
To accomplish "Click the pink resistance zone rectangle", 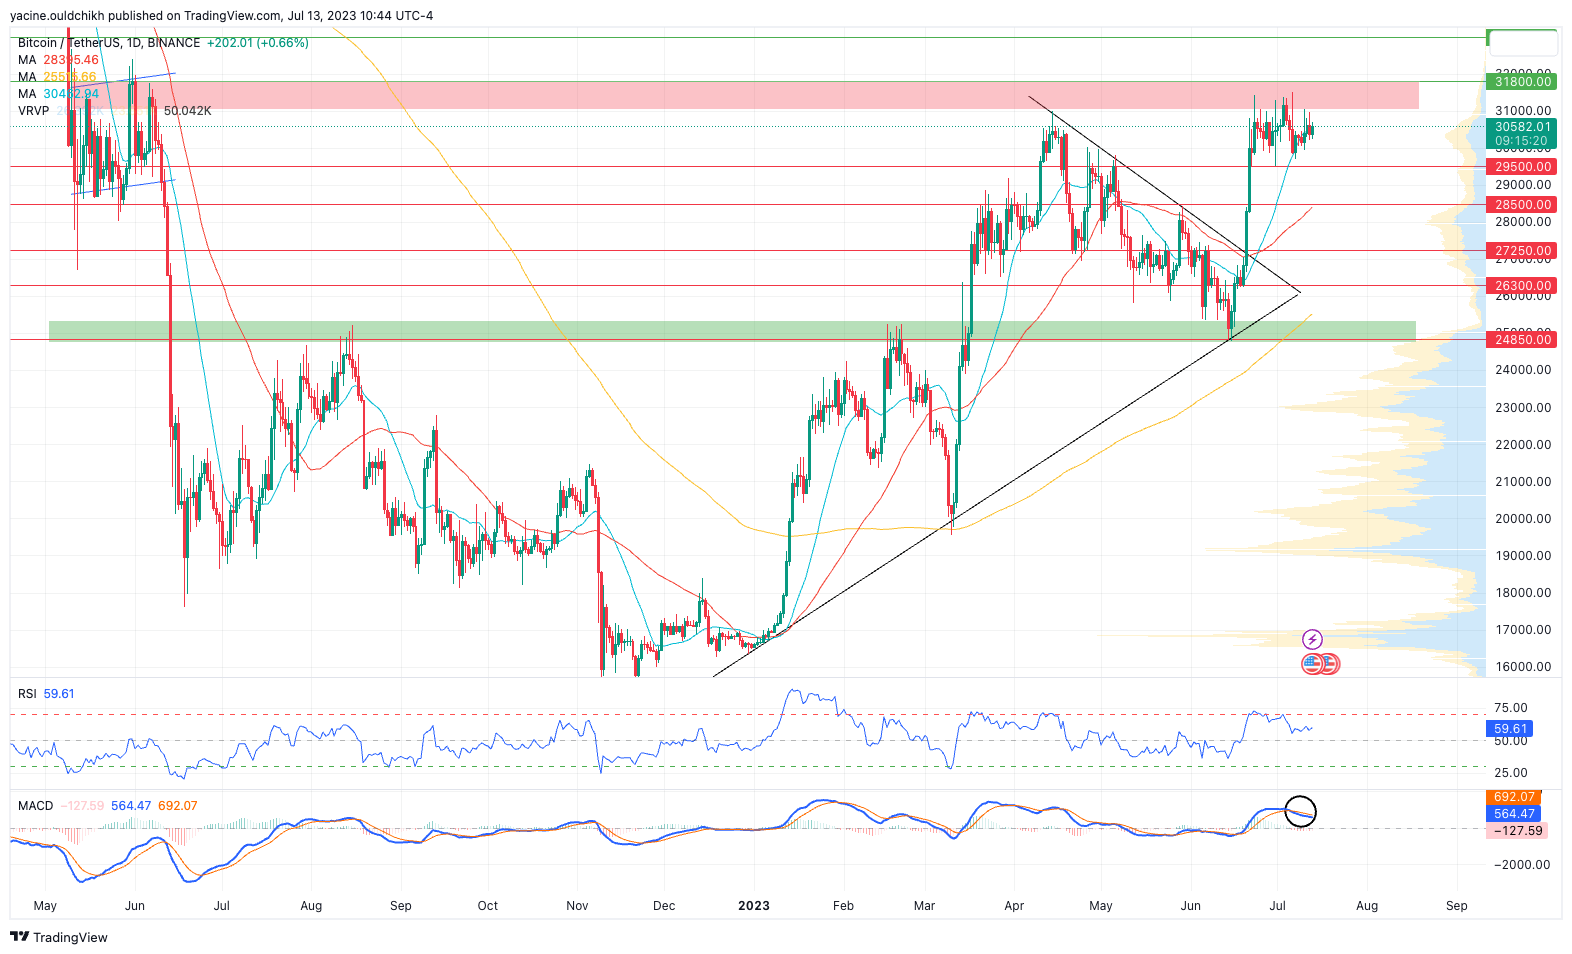I will point(744,95).
